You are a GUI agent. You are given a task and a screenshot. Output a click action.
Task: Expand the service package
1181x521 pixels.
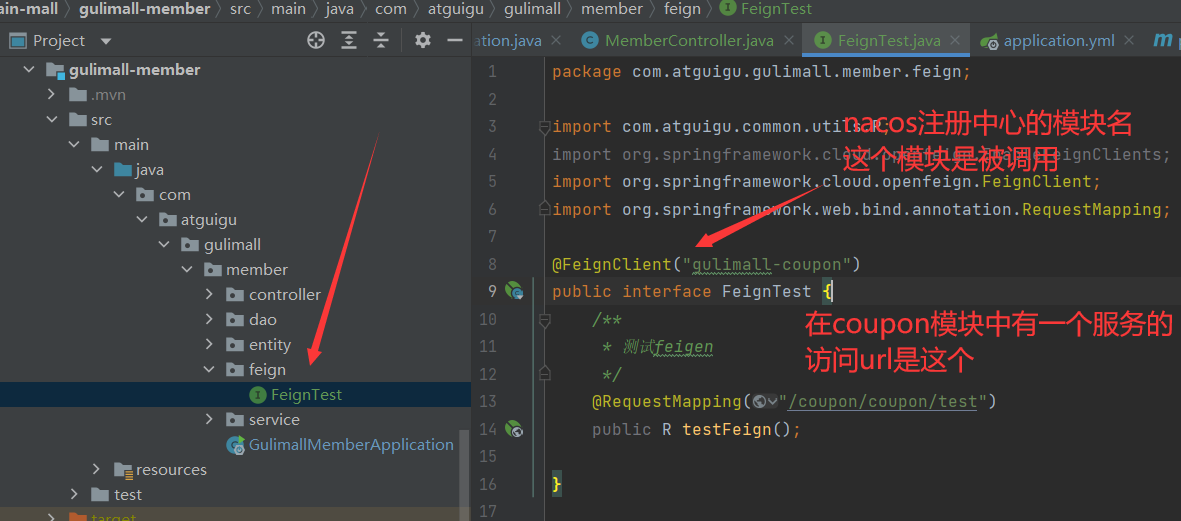tap(209, 419)
